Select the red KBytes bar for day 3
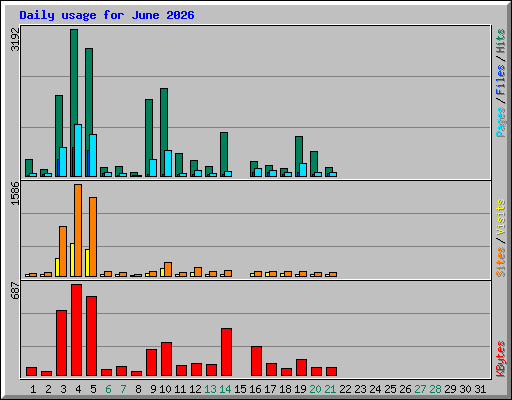Screen dimensions: 512x400 tap(61, 343)
